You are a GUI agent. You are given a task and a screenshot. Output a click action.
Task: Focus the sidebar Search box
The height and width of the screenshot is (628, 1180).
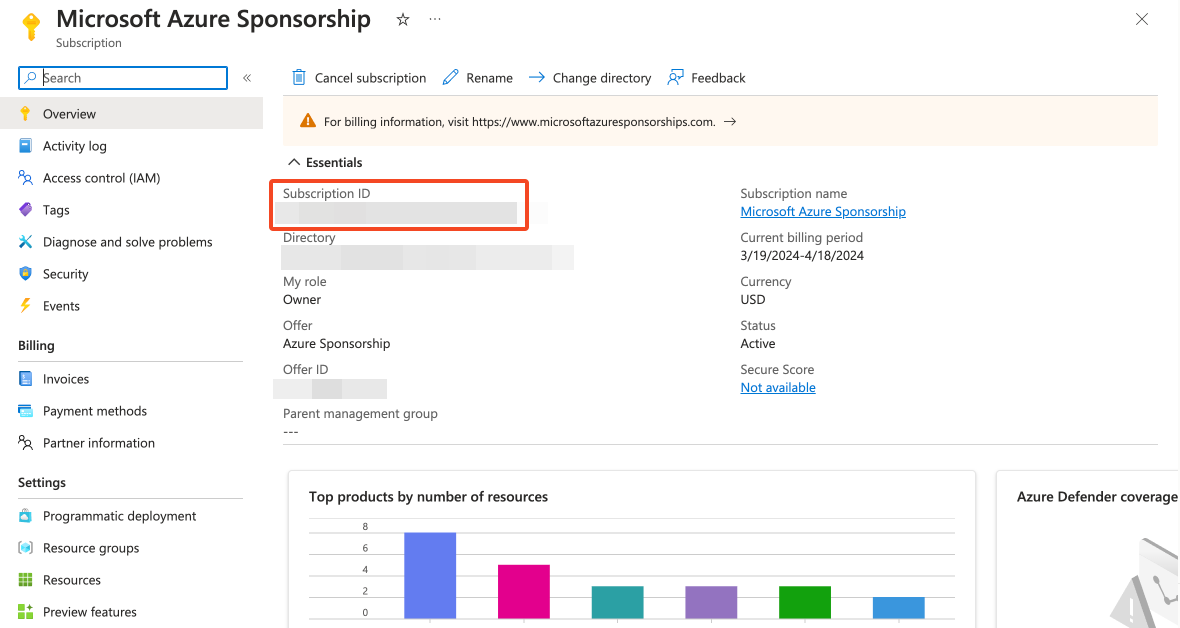123,78
